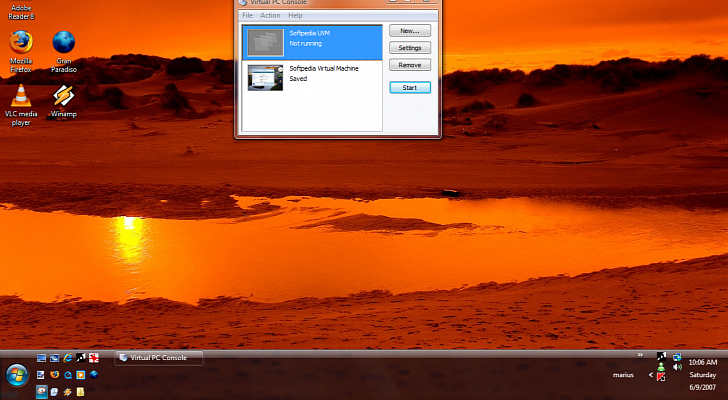Open the Action menu

tap(270, 16)
